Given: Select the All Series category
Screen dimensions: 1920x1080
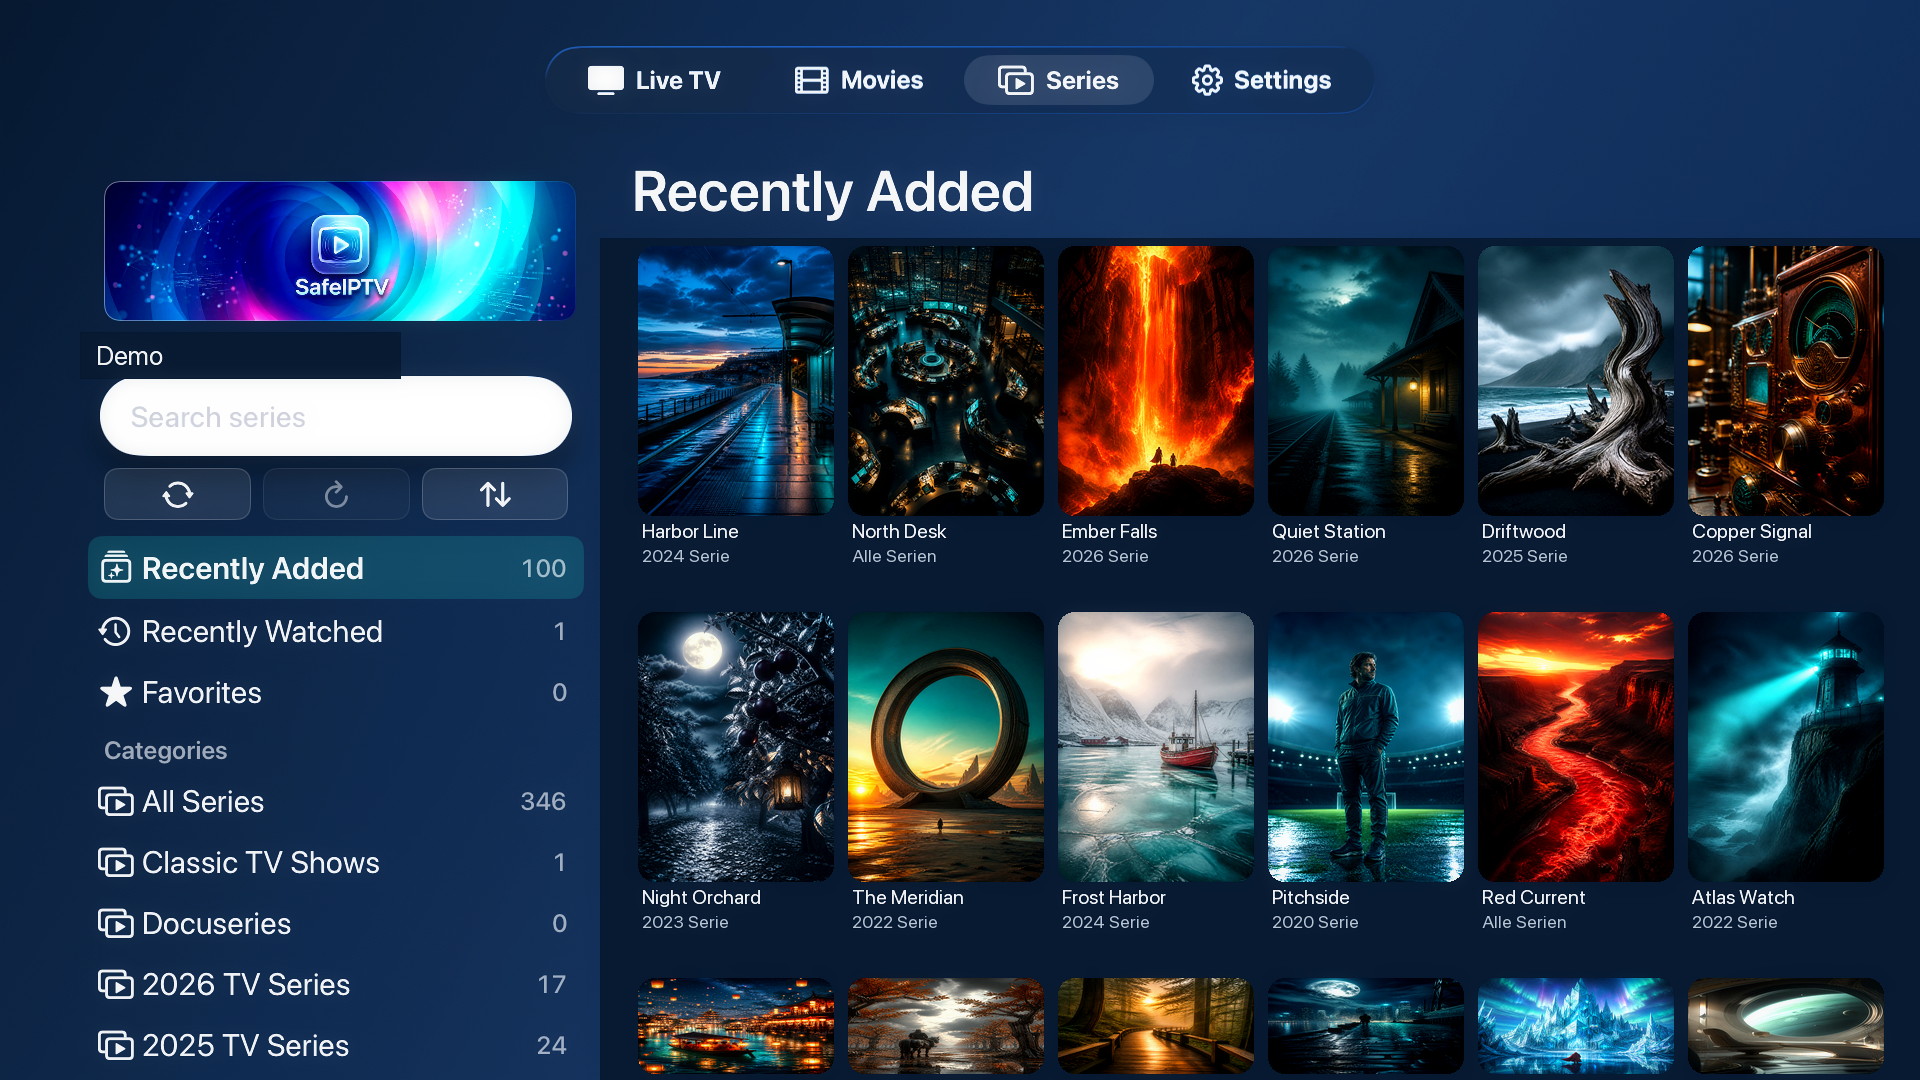Looking at the screenshot, I should 336,801.
